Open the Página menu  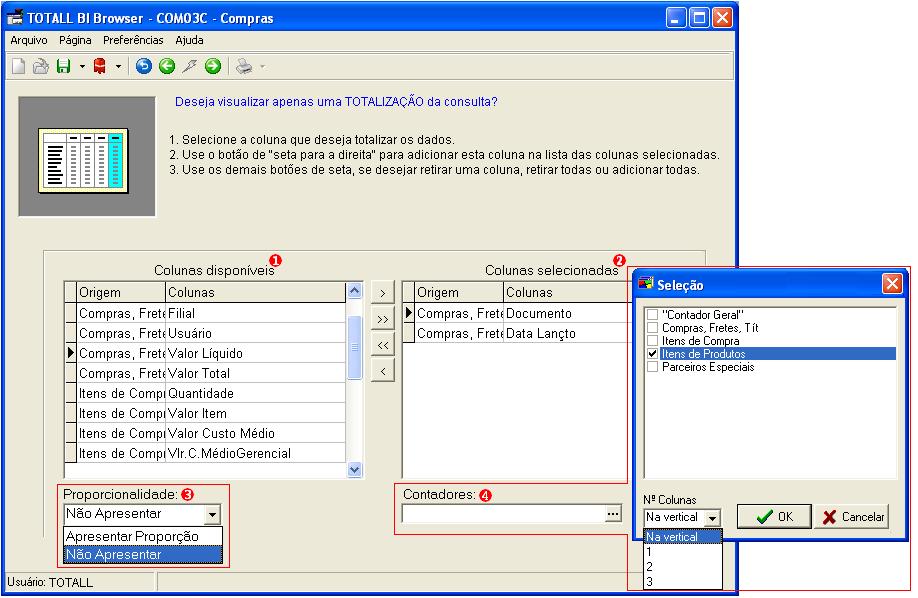75,40
